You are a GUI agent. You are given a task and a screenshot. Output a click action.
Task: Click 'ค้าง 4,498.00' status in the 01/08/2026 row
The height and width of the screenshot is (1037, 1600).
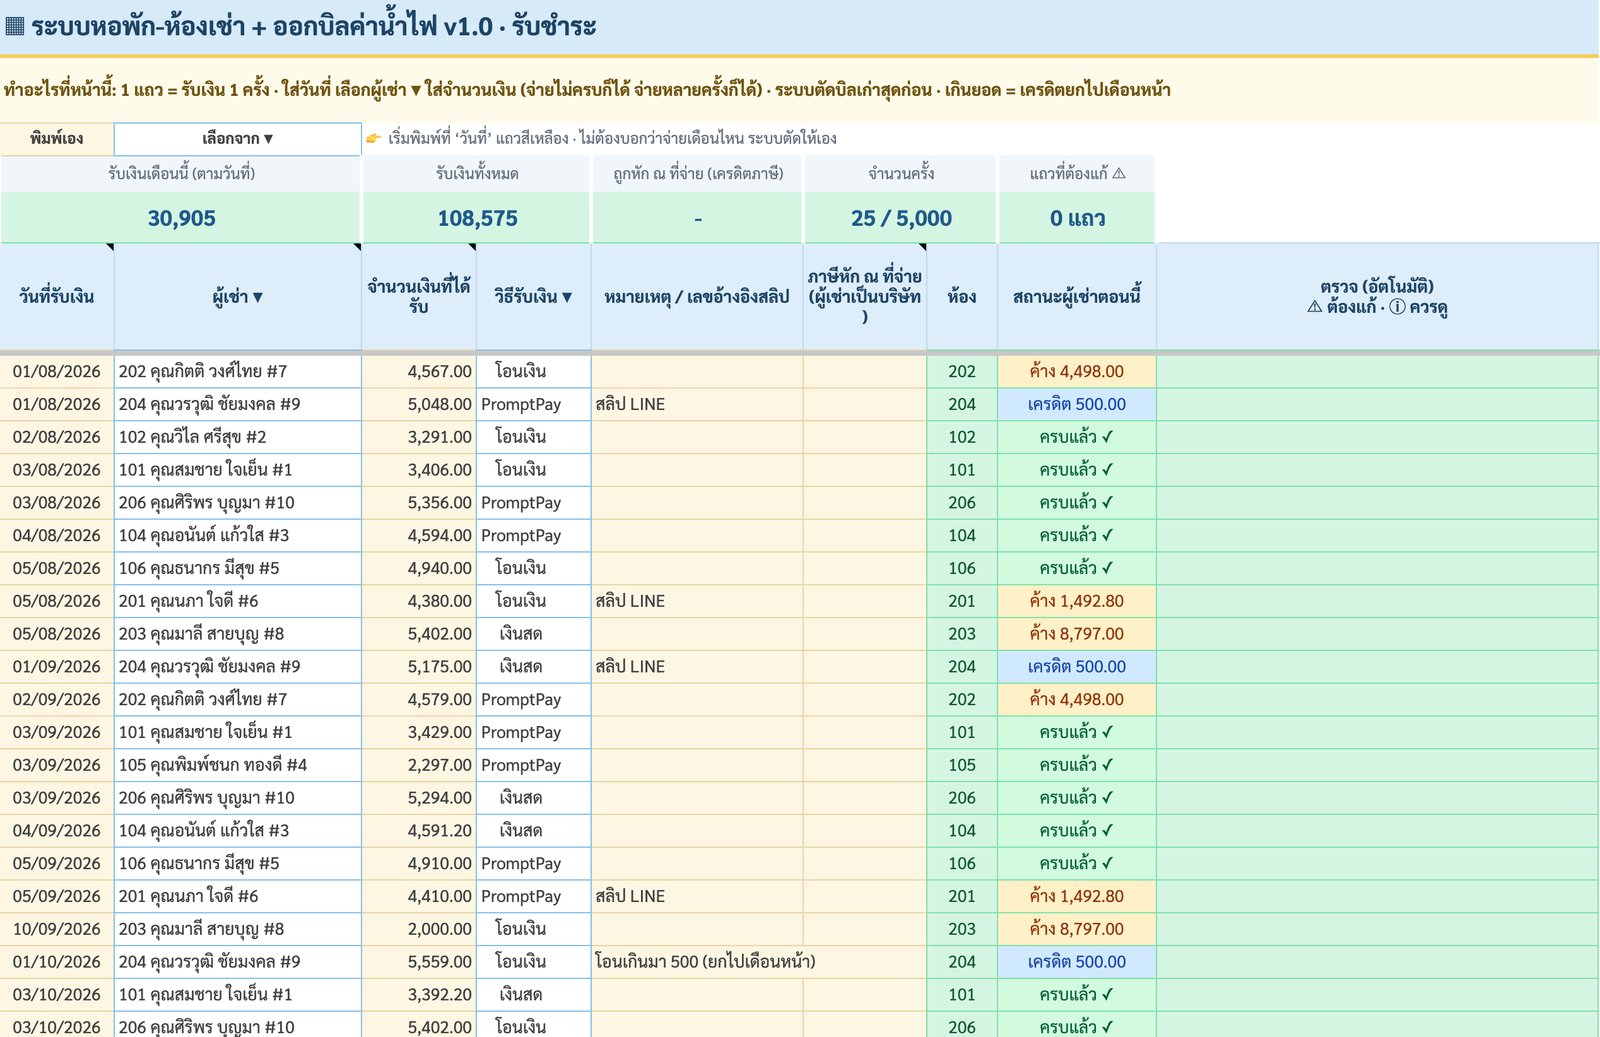1077,371
